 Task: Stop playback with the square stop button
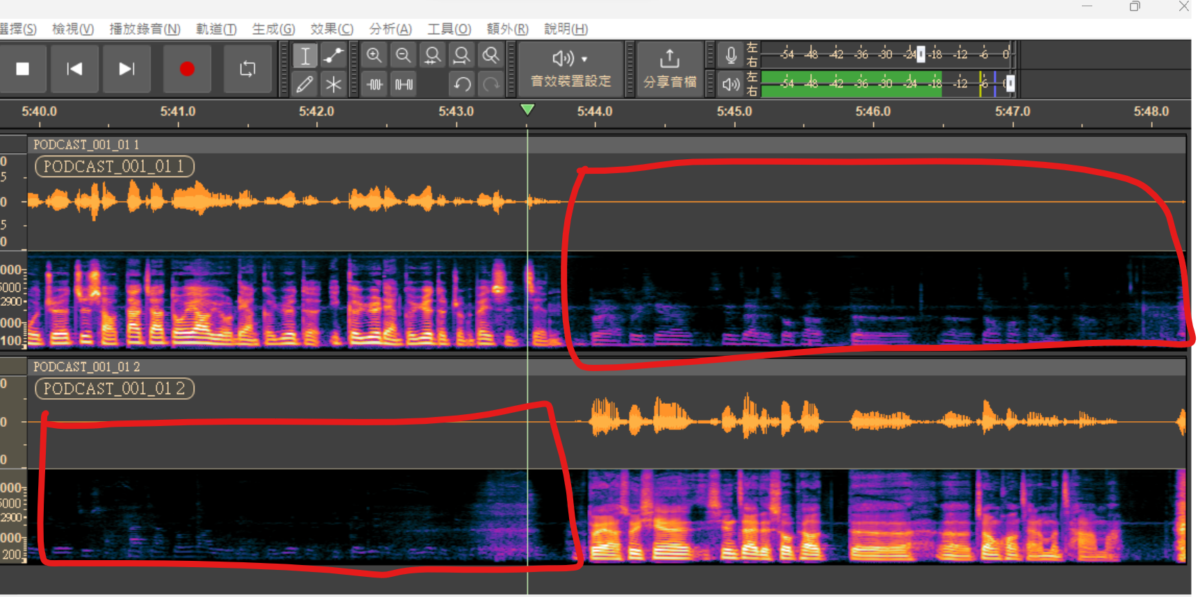[x=23, y=69]
